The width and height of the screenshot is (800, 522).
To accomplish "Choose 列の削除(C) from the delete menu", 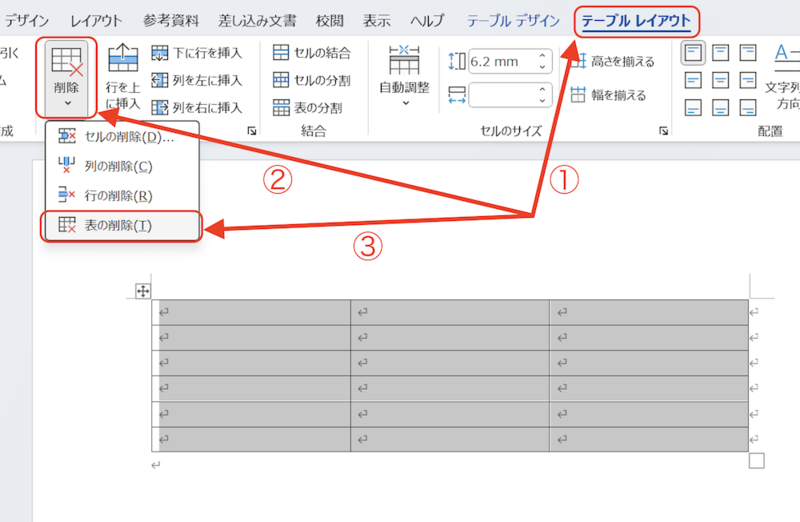I will tap(122, 166).
